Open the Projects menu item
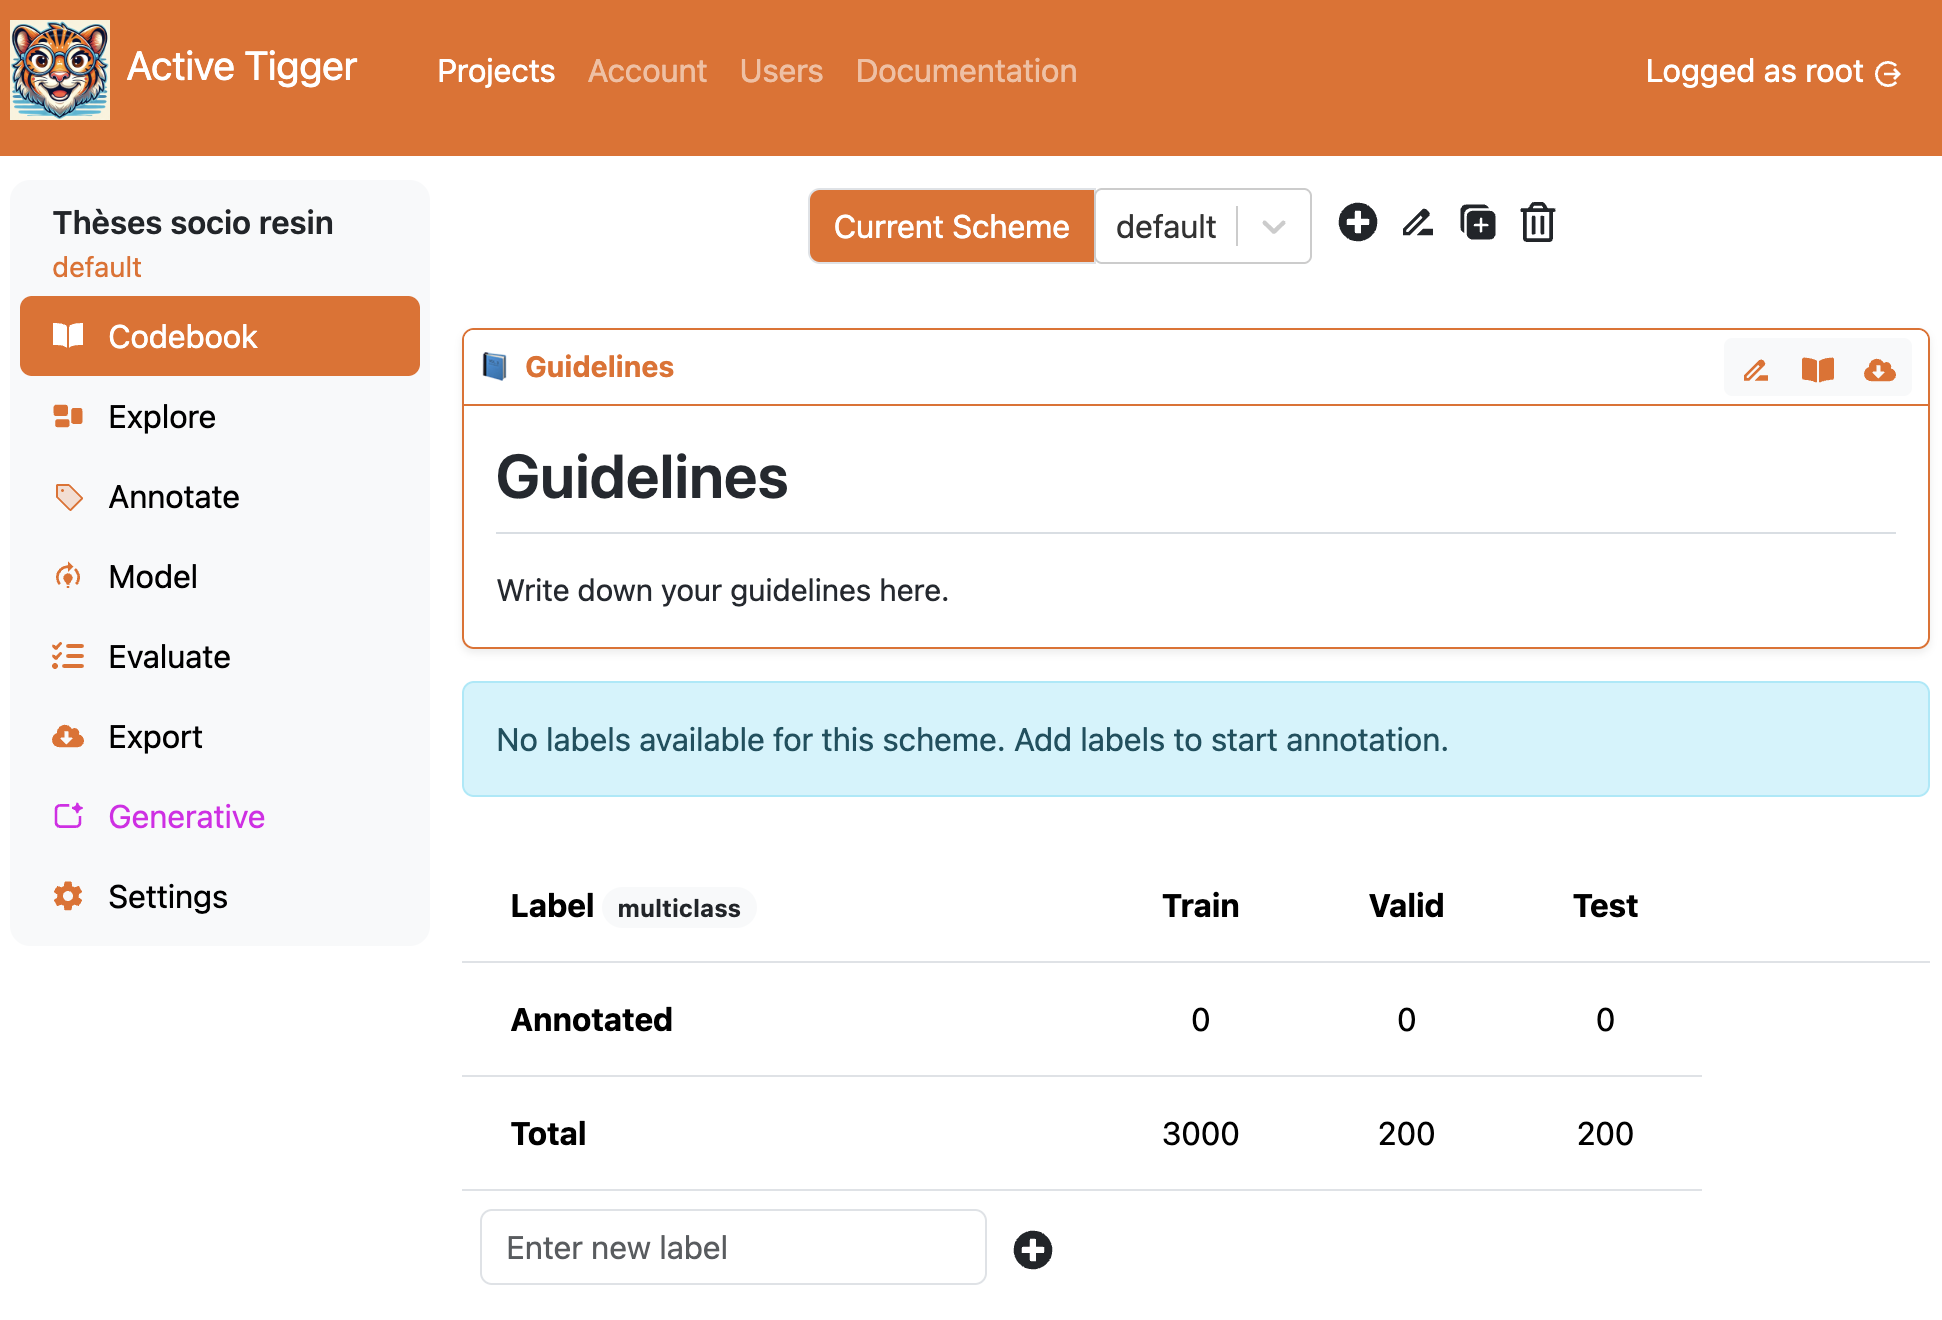 click(496, 71)
